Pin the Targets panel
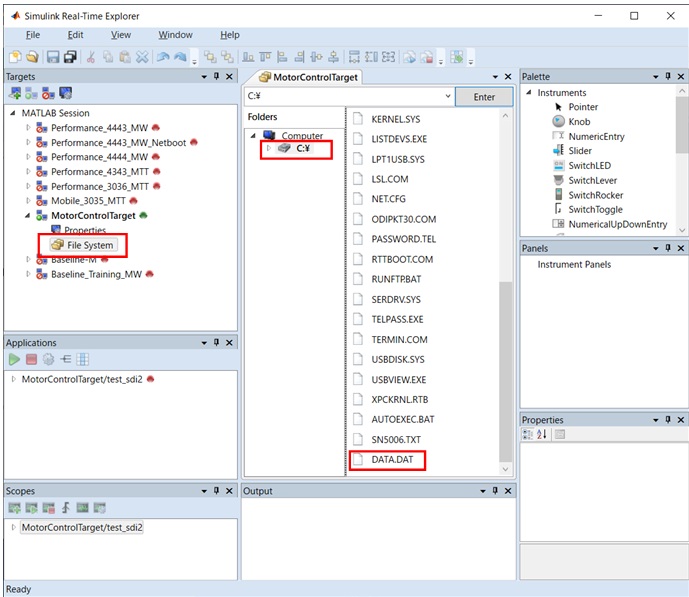The width and height of the screenshot is (689, 597). (216, 76)
